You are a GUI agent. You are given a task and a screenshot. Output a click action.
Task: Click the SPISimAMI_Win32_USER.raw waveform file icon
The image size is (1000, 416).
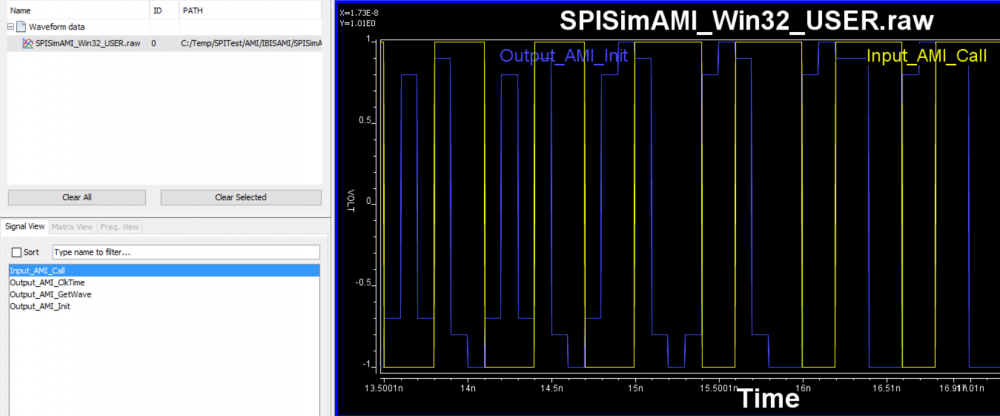(27, 44)
